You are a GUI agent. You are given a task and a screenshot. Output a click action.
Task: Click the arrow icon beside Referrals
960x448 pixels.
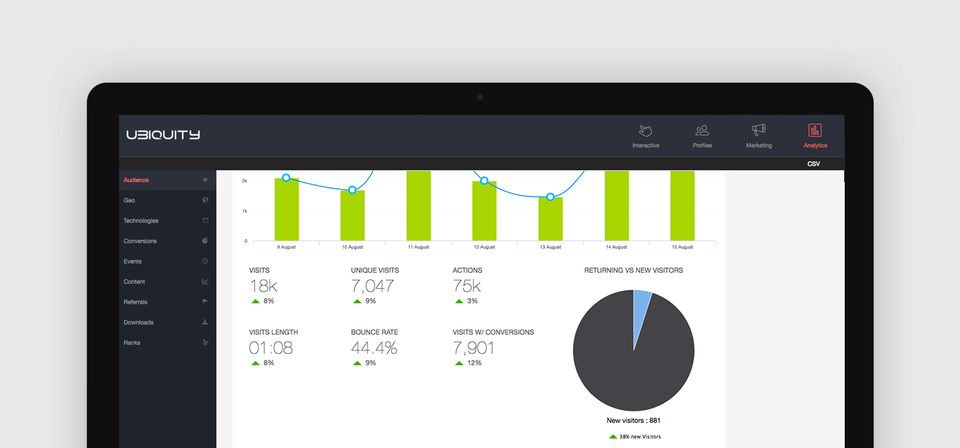pyautogui.click(x=205, y=302)
